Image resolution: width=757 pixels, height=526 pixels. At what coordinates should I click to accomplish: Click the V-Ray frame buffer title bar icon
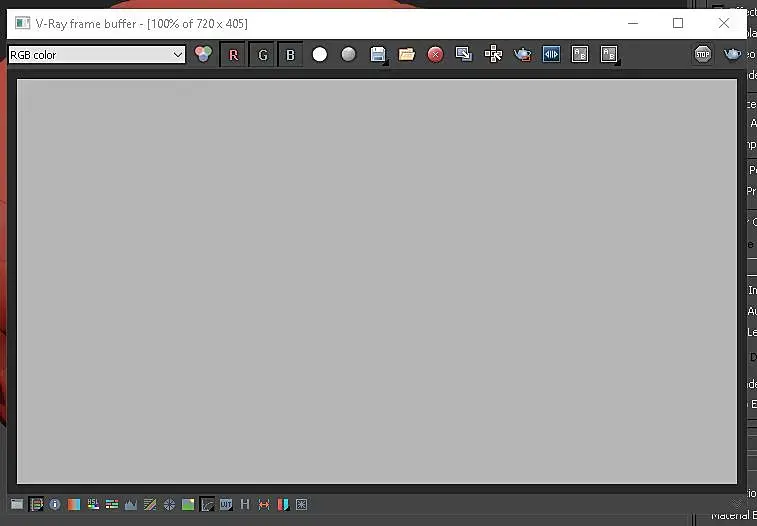22,23
